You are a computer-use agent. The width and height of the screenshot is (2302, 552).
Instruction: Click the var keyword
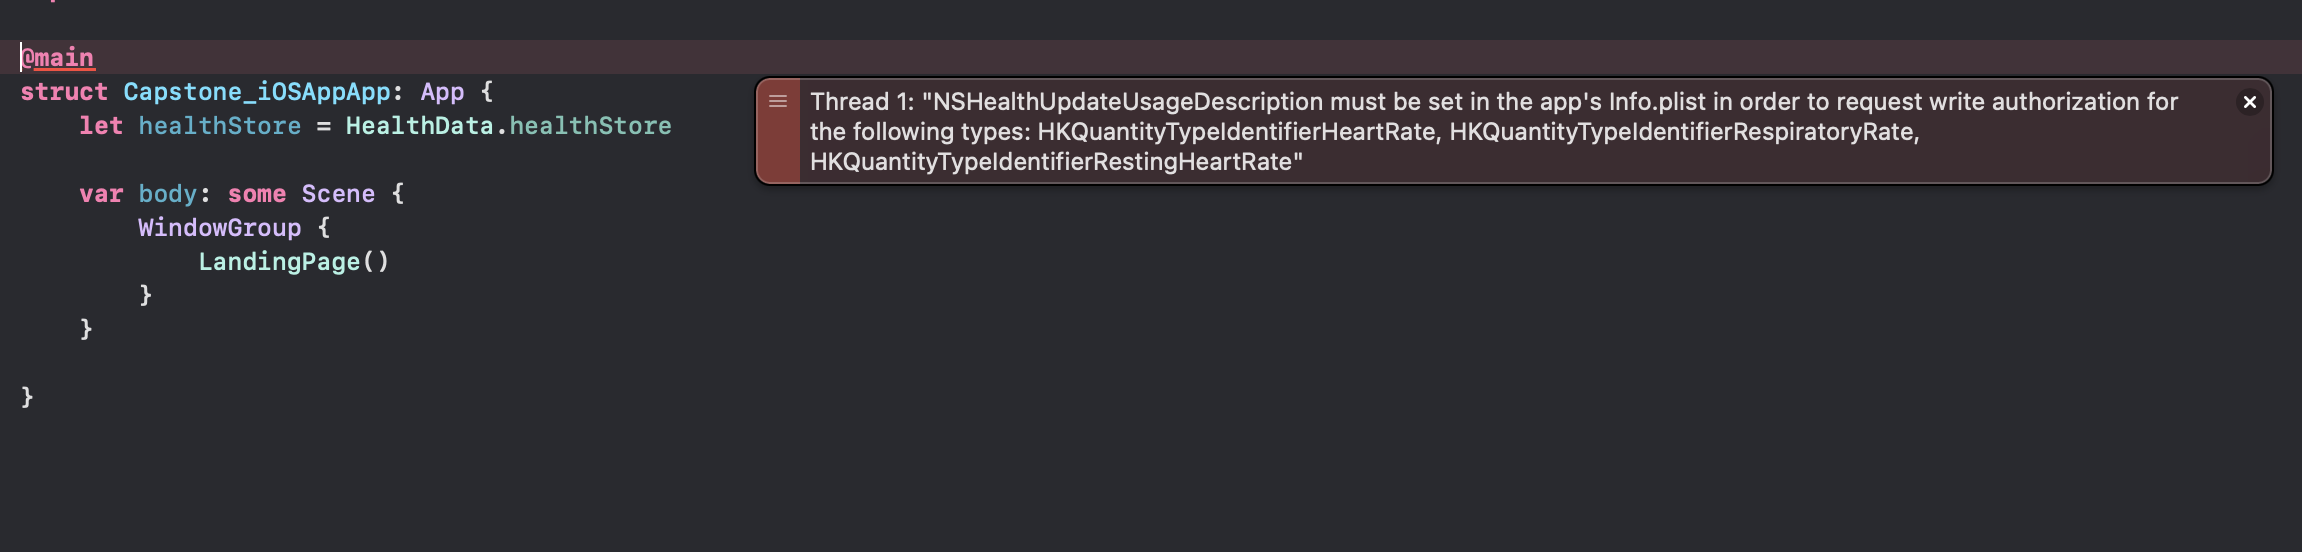click(101, 194)
